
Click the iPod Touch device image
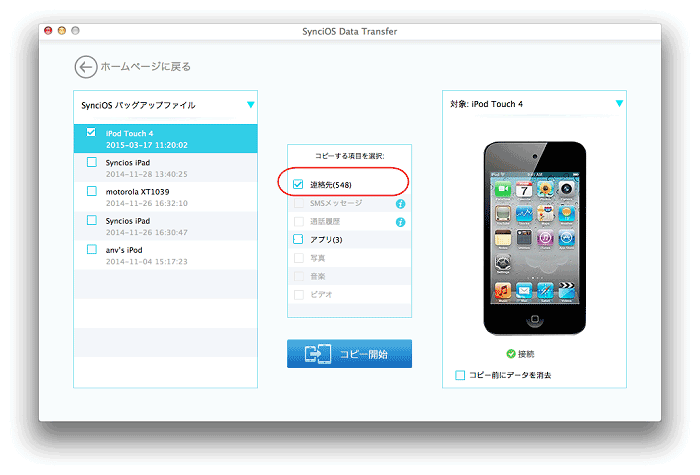click(534, 238)
